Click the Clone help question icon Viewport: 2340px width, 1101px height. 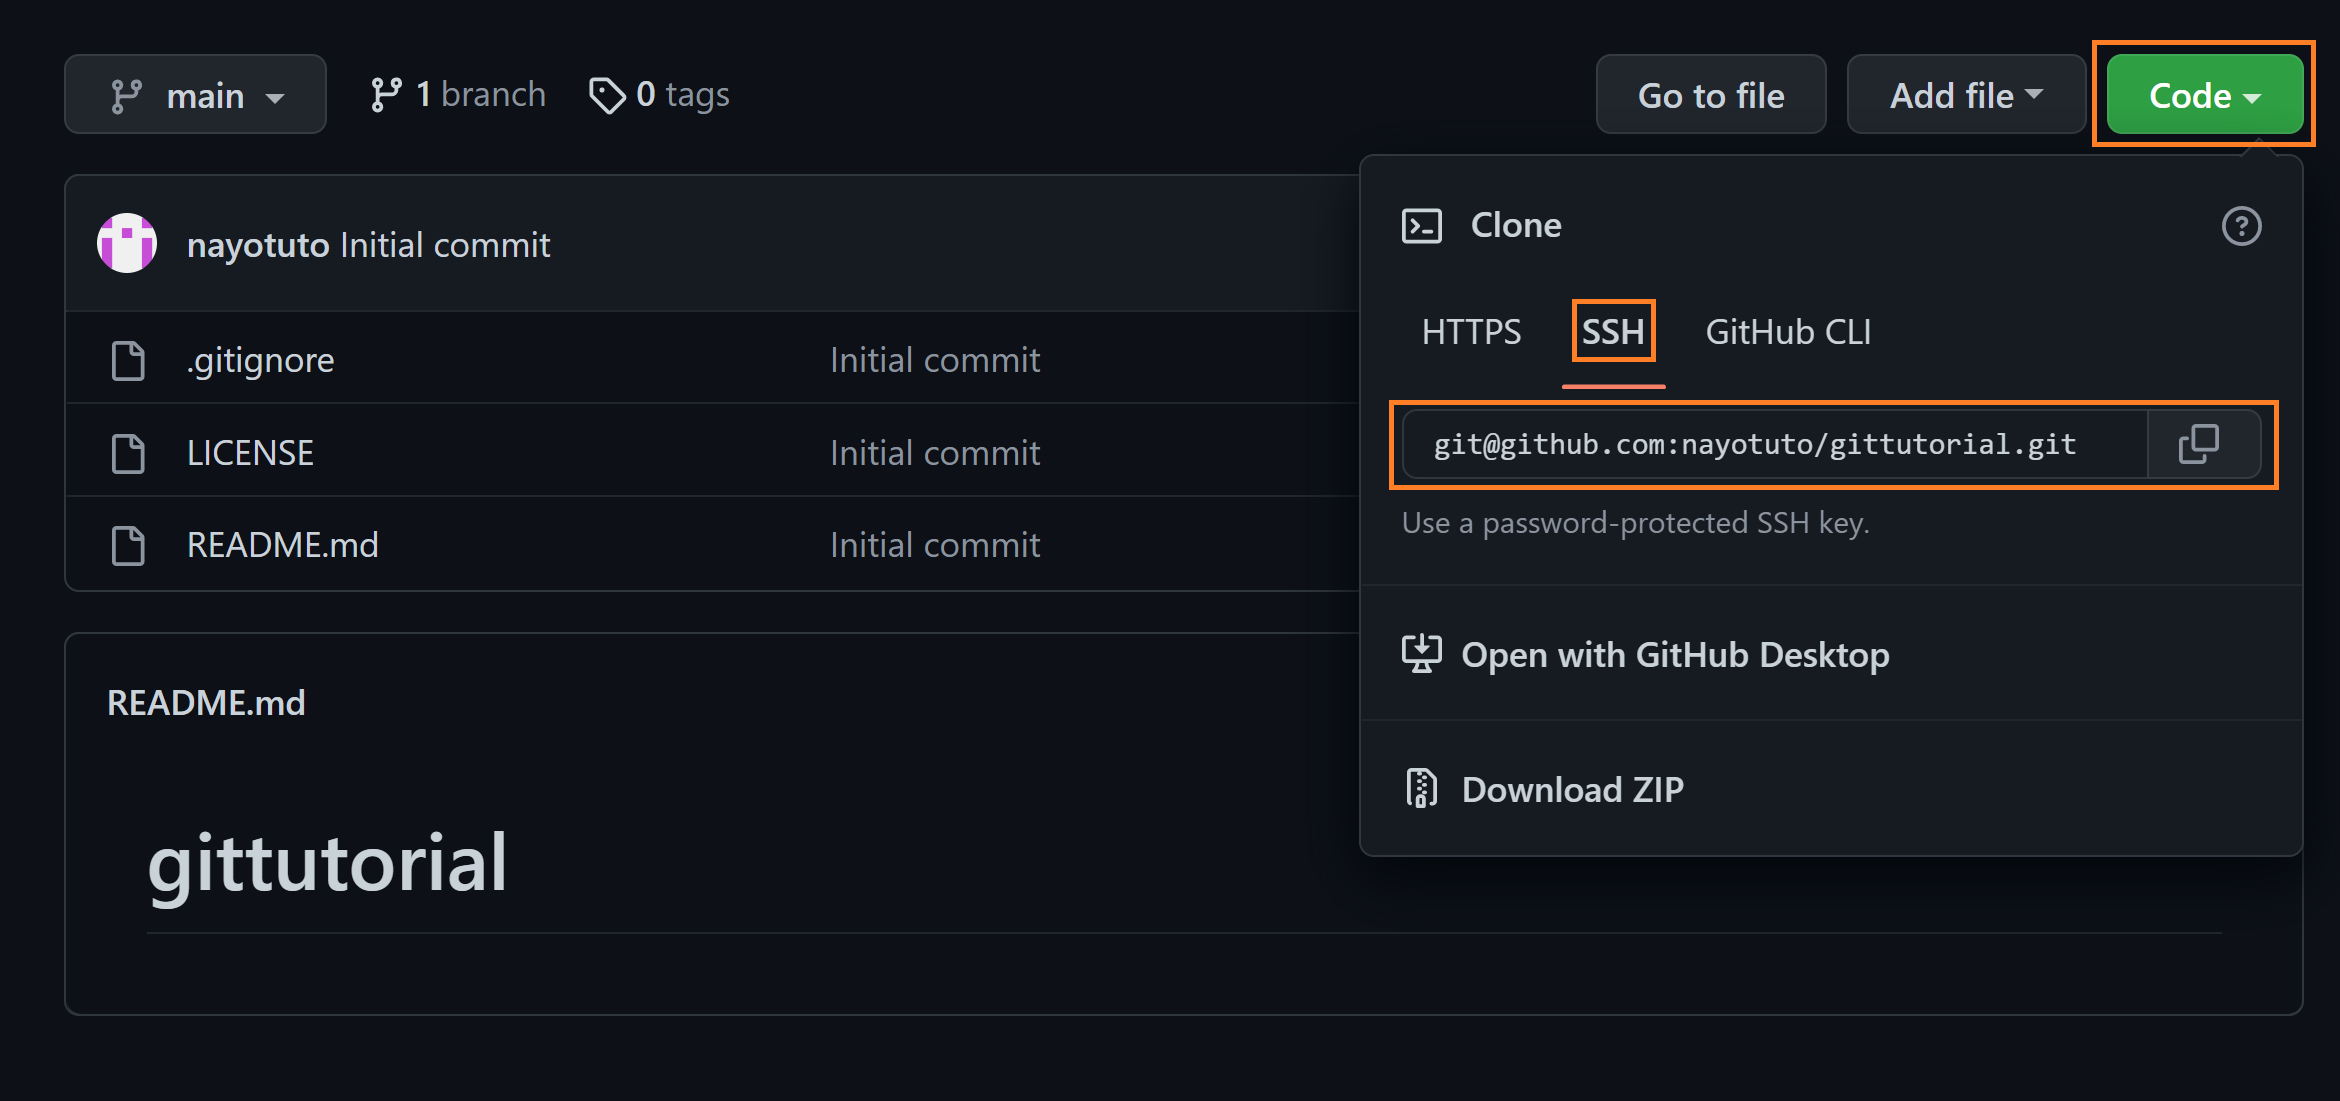pos(2240,226)
